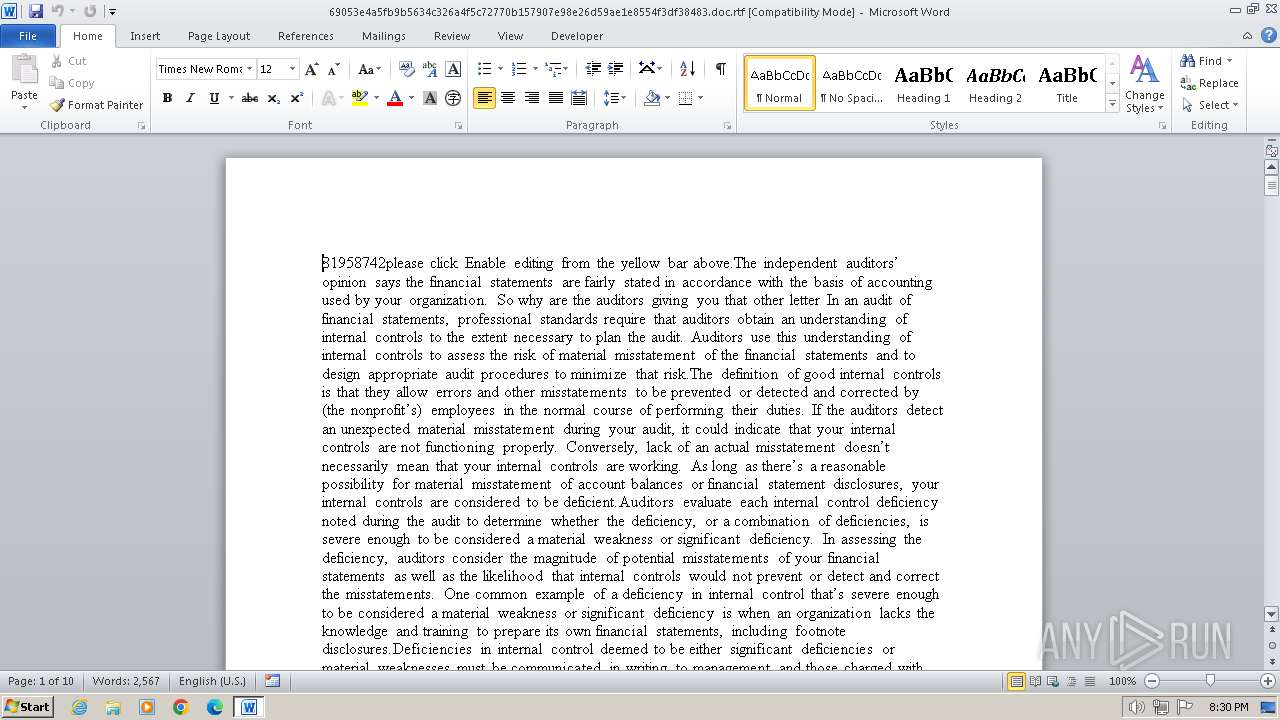Click the Copy button
Screen dimensions: 1280x720
72,83
